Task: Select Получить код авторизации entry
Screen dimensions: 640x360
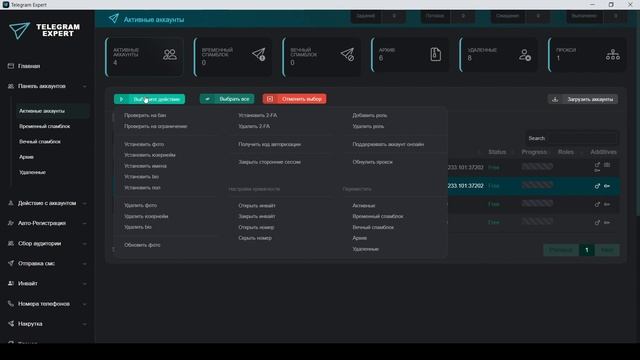Action: coord(269,144)
